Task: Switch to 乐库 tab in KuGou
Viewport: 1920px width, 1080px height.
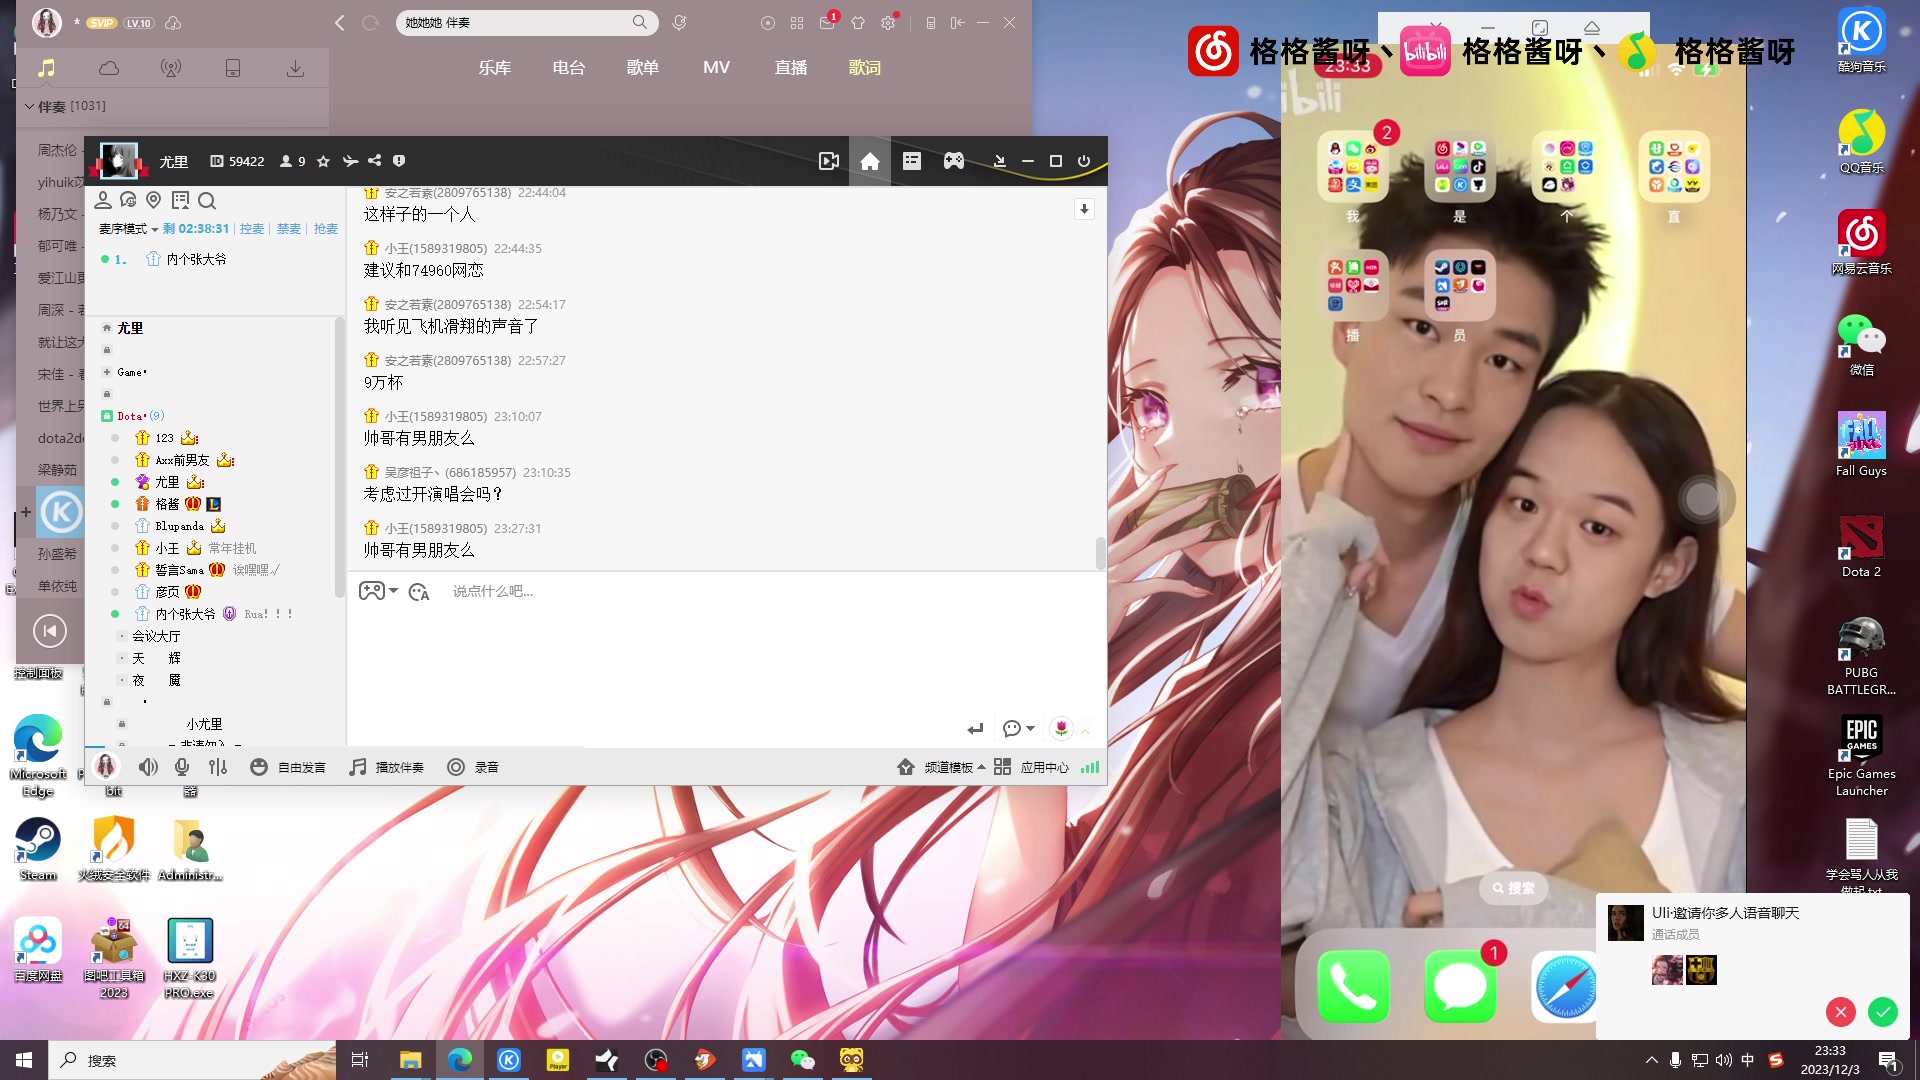Action: click(494, 67)
